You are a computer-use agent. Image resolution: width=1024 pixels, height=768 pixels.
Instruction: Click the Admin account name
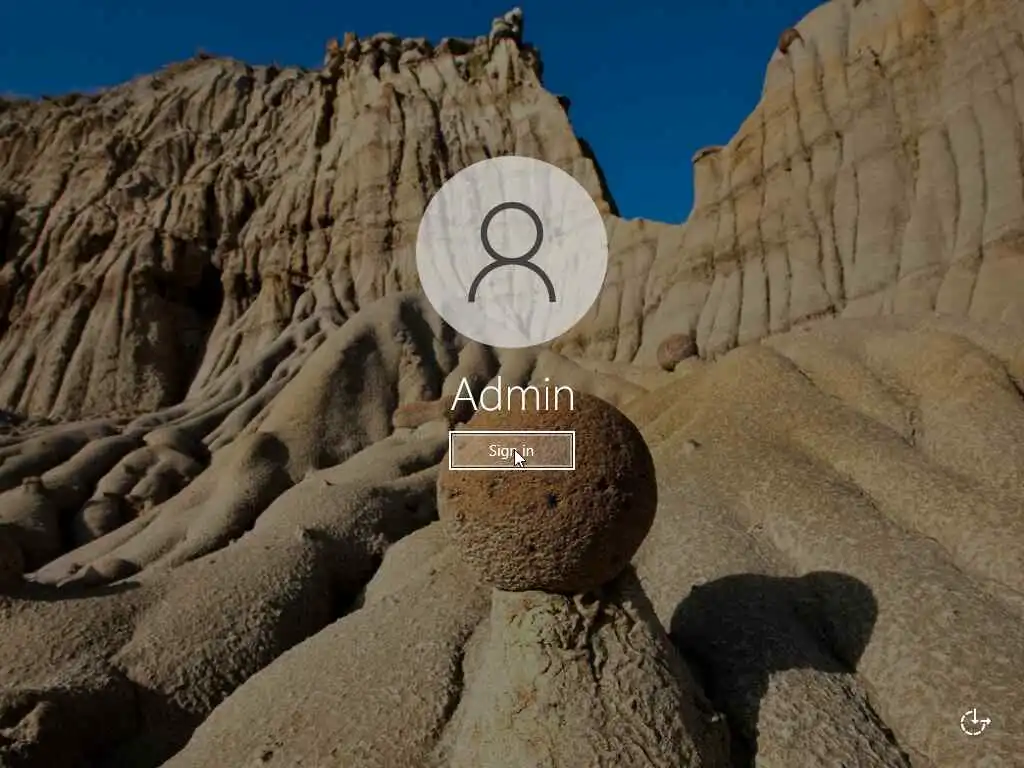point(513,394)
